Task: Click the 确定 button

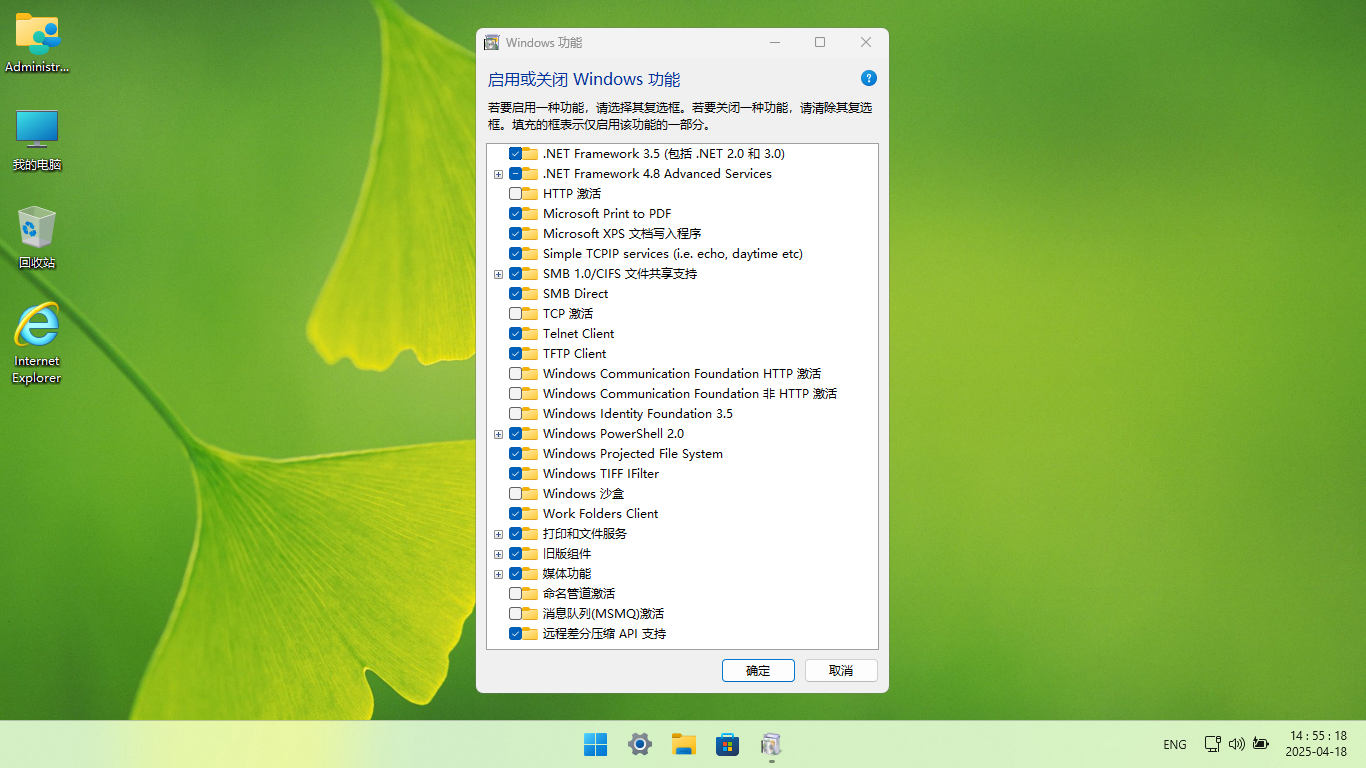Action: (x=758, y=670)
